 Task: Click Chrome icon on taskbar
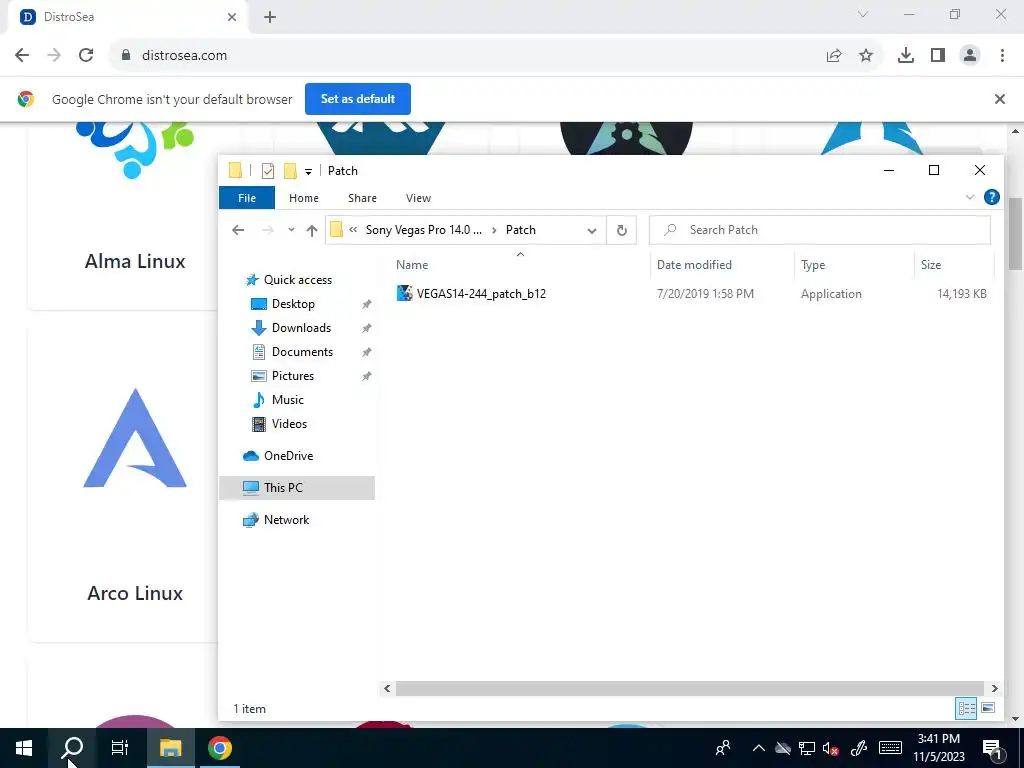pos(220,748)
